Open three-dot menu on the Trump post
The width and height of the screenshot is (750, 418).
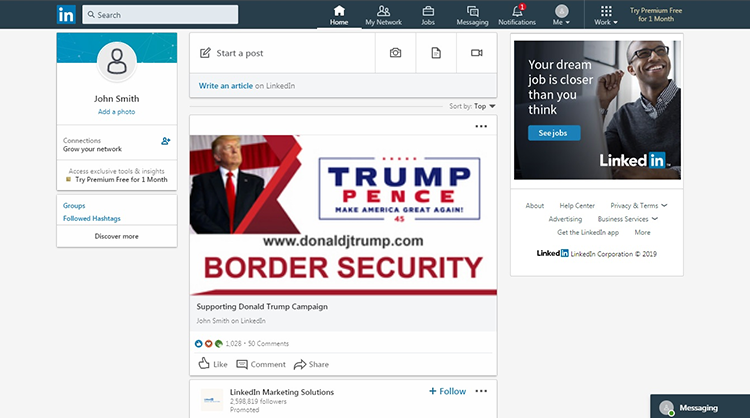(x=481, y=126)
